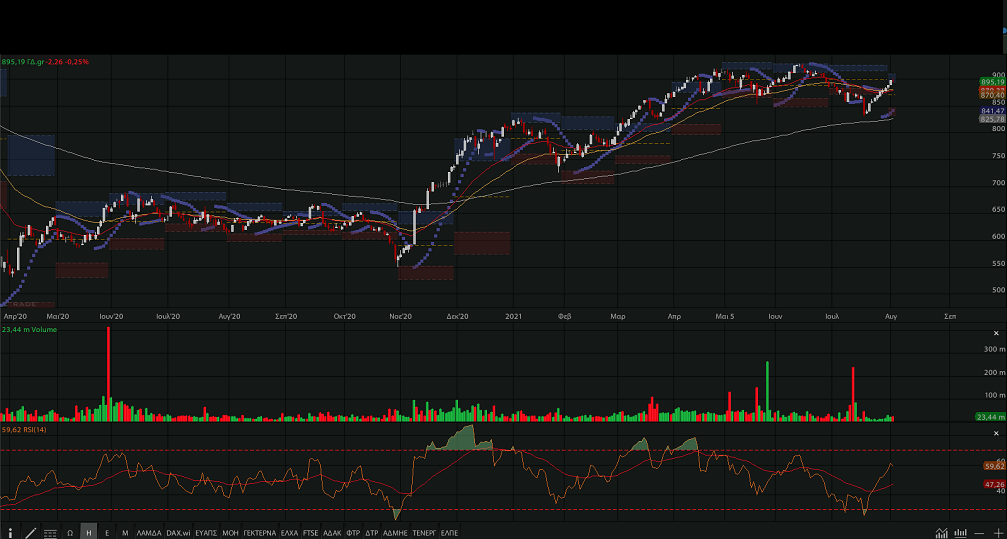Zoom out with the minus icon
This screenshot has width=1007, height=539.
point(979,533)
